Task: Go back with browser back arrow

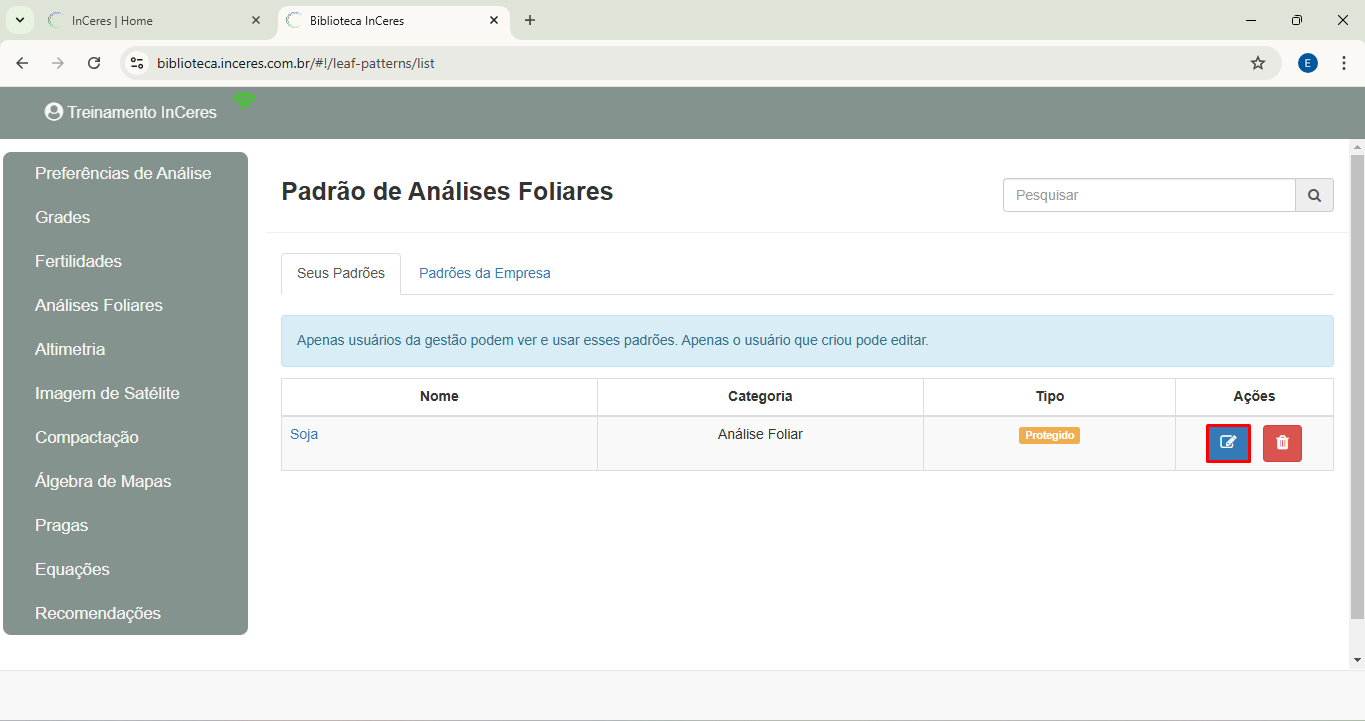Action: (x=22, y=63)
